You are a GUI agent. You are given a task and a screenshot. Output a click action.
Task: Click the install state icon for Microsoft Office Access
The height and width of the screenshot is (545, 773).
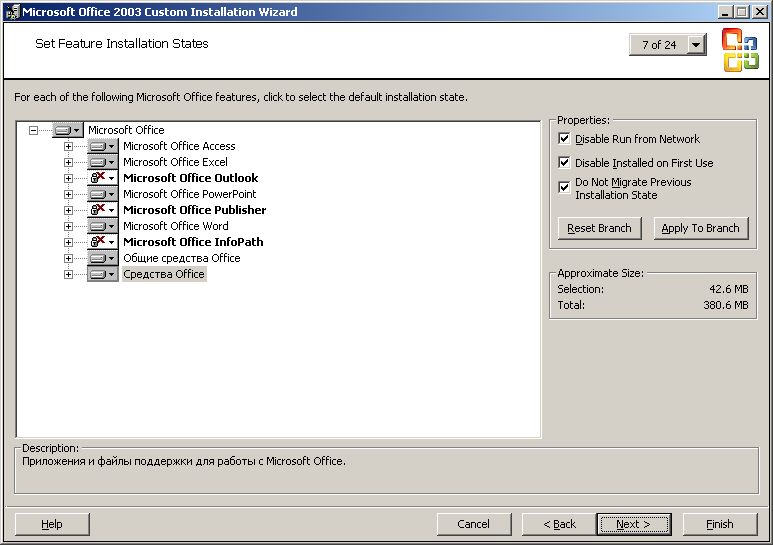102,146
